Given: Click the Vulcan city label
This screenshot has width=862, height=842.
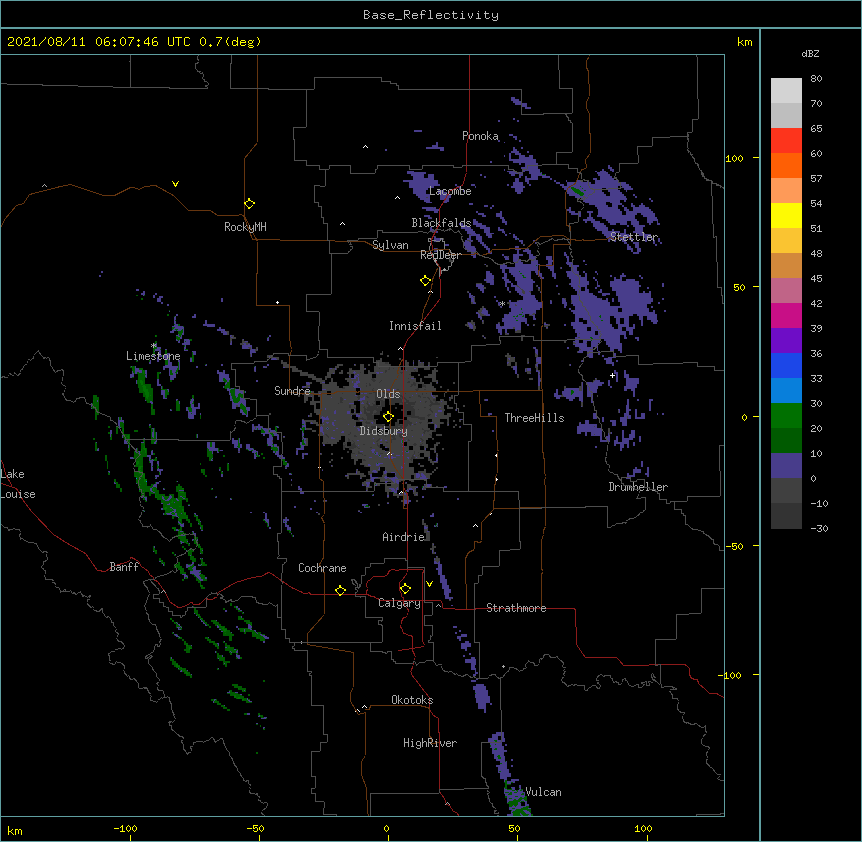Looking at the screenshot, I should point(543,792).
